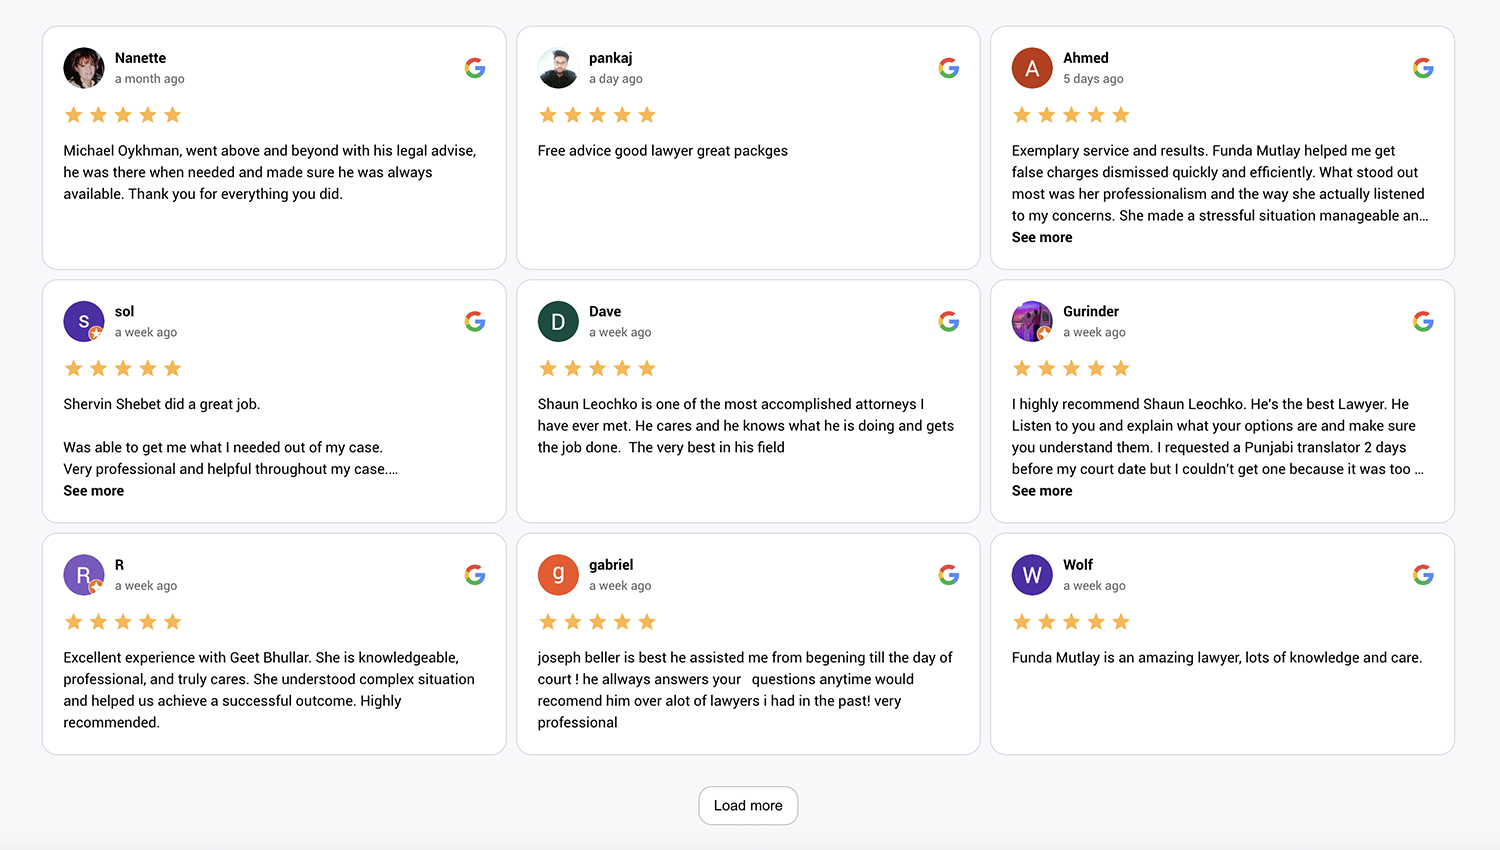Click pankaj's profile picture
The width and height of the screenshot is (1500, 850).
pyautogui.click(x=558, y=67)
